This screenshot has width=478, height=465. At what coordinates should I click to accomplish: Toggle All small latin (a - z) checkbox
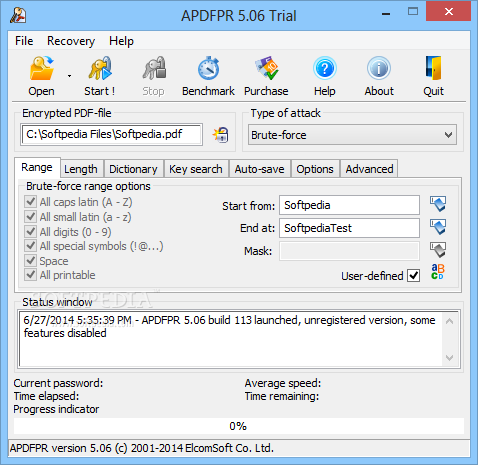[31, 217]
